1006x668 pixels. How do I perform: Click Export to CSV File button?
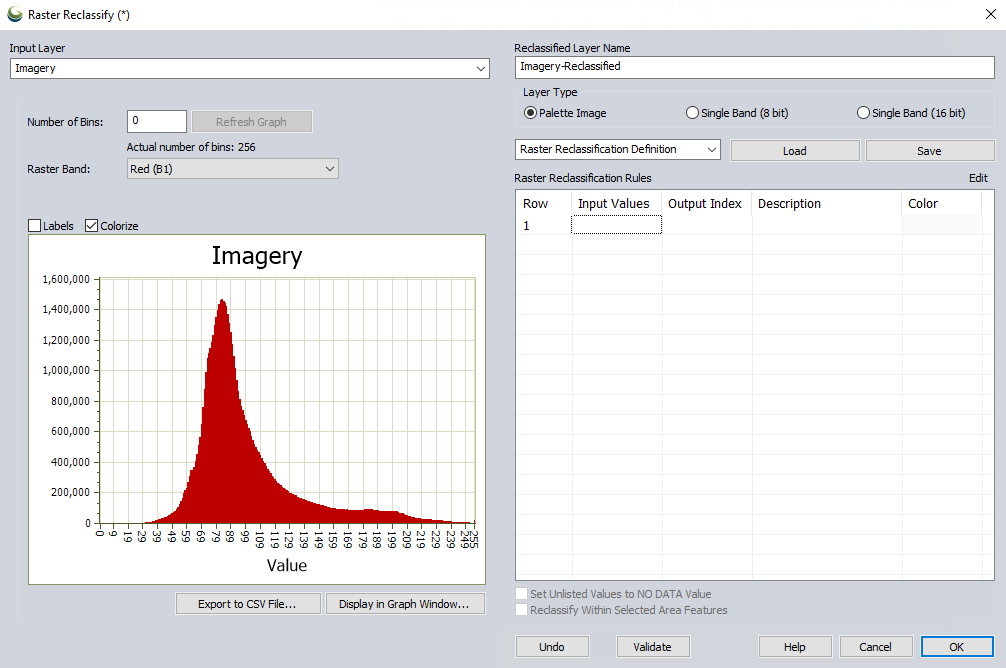(x=247, y=604)
